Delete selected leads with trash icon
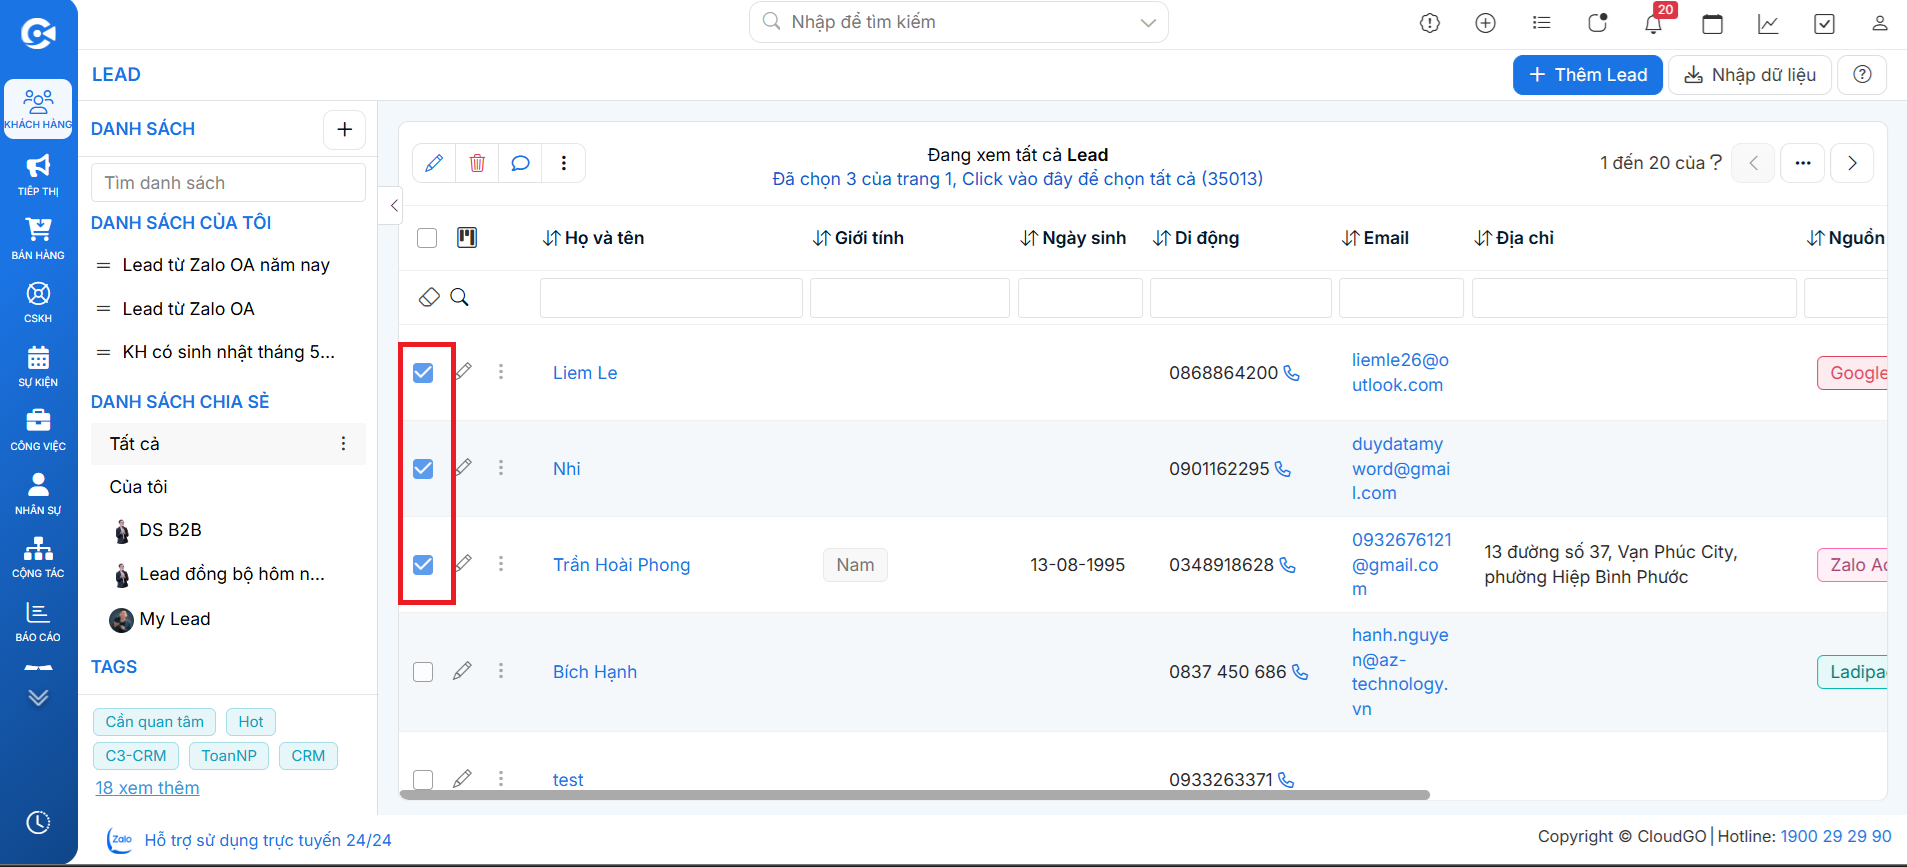The image size is (1907, 867). point(477,163)
